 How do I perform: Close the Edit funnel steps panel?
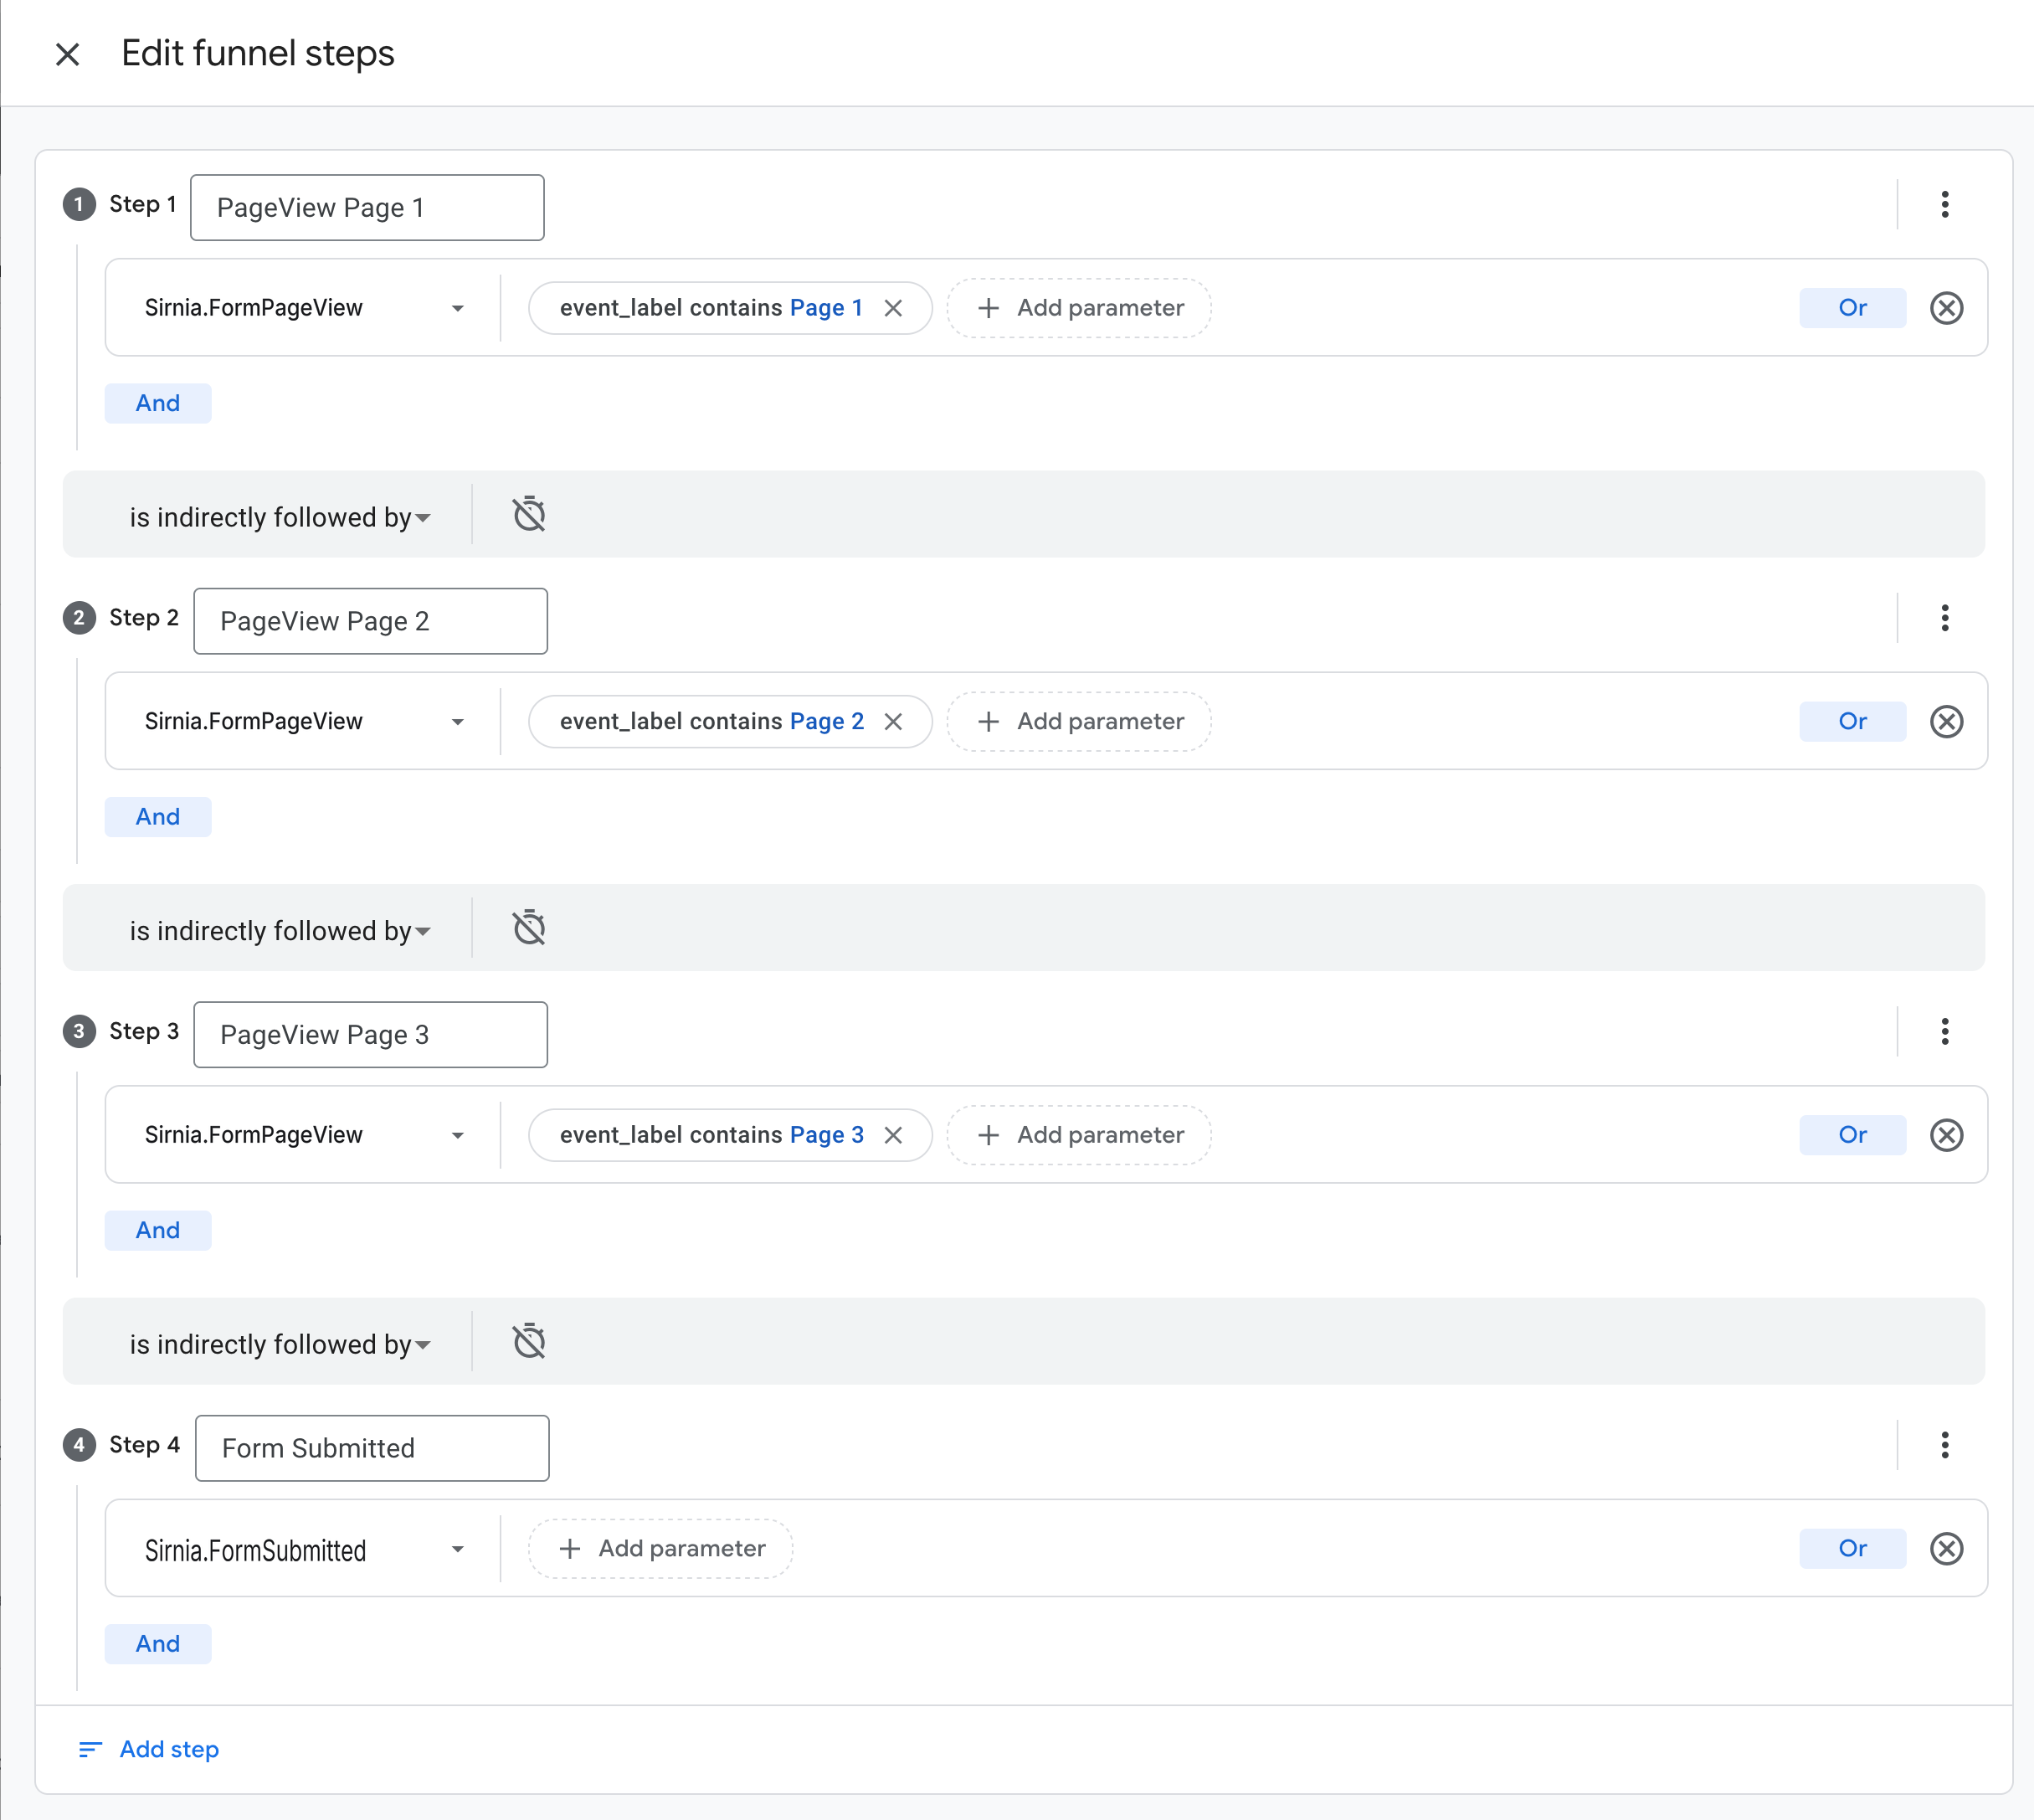coord(67,54)
